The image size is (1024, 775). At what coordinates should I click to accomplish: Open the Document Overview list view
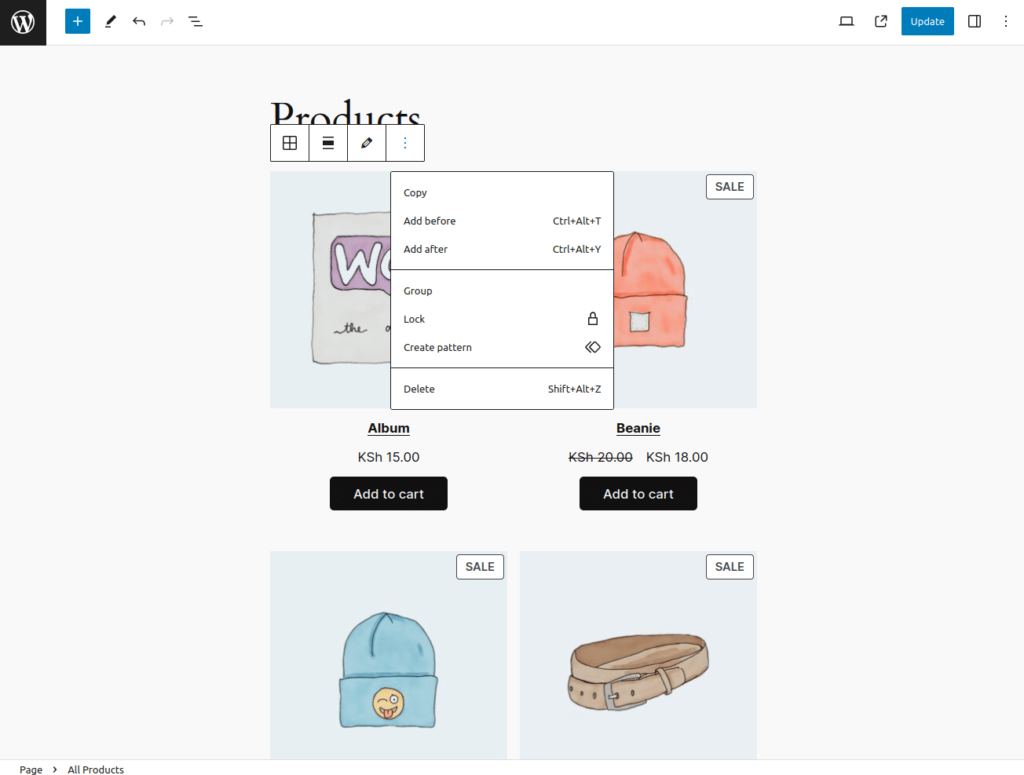coord(195,22)
